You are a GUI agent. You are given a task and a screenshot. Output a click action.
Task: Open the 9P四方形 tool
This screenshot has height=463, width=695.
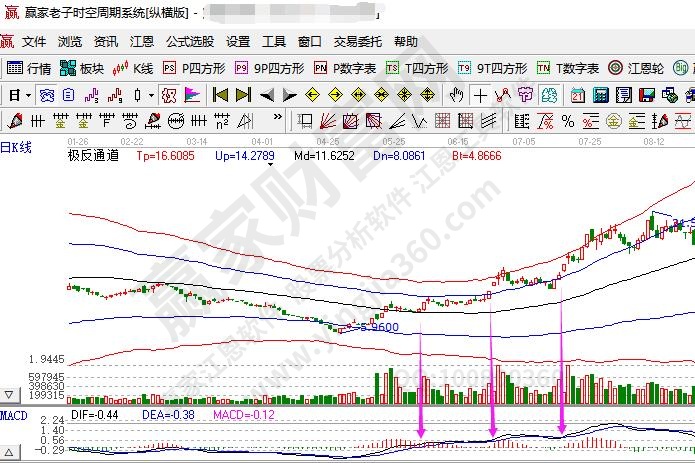point(269,68)
